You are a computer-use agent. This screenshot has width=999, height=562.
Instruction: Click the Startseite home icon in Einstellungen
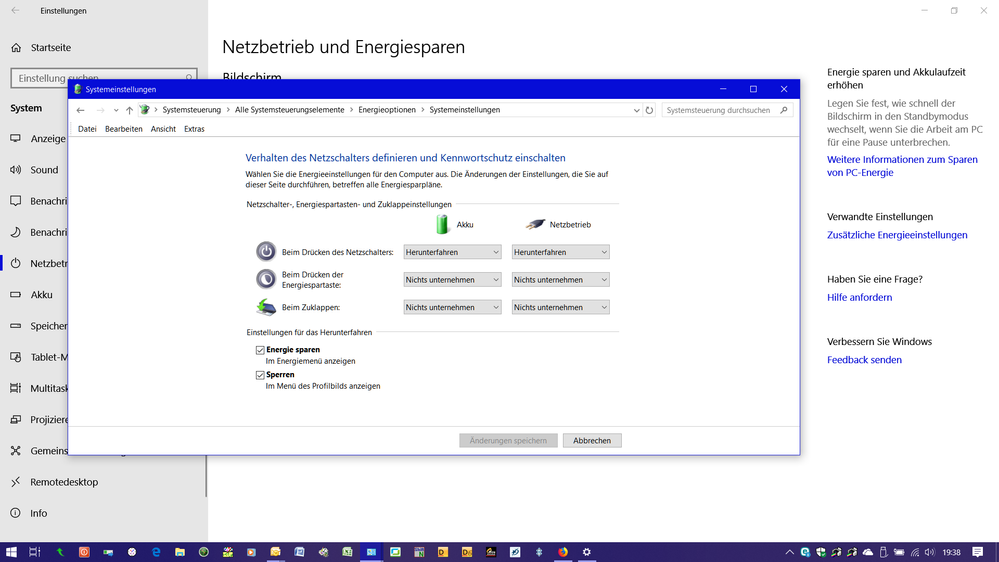point(17,48)
